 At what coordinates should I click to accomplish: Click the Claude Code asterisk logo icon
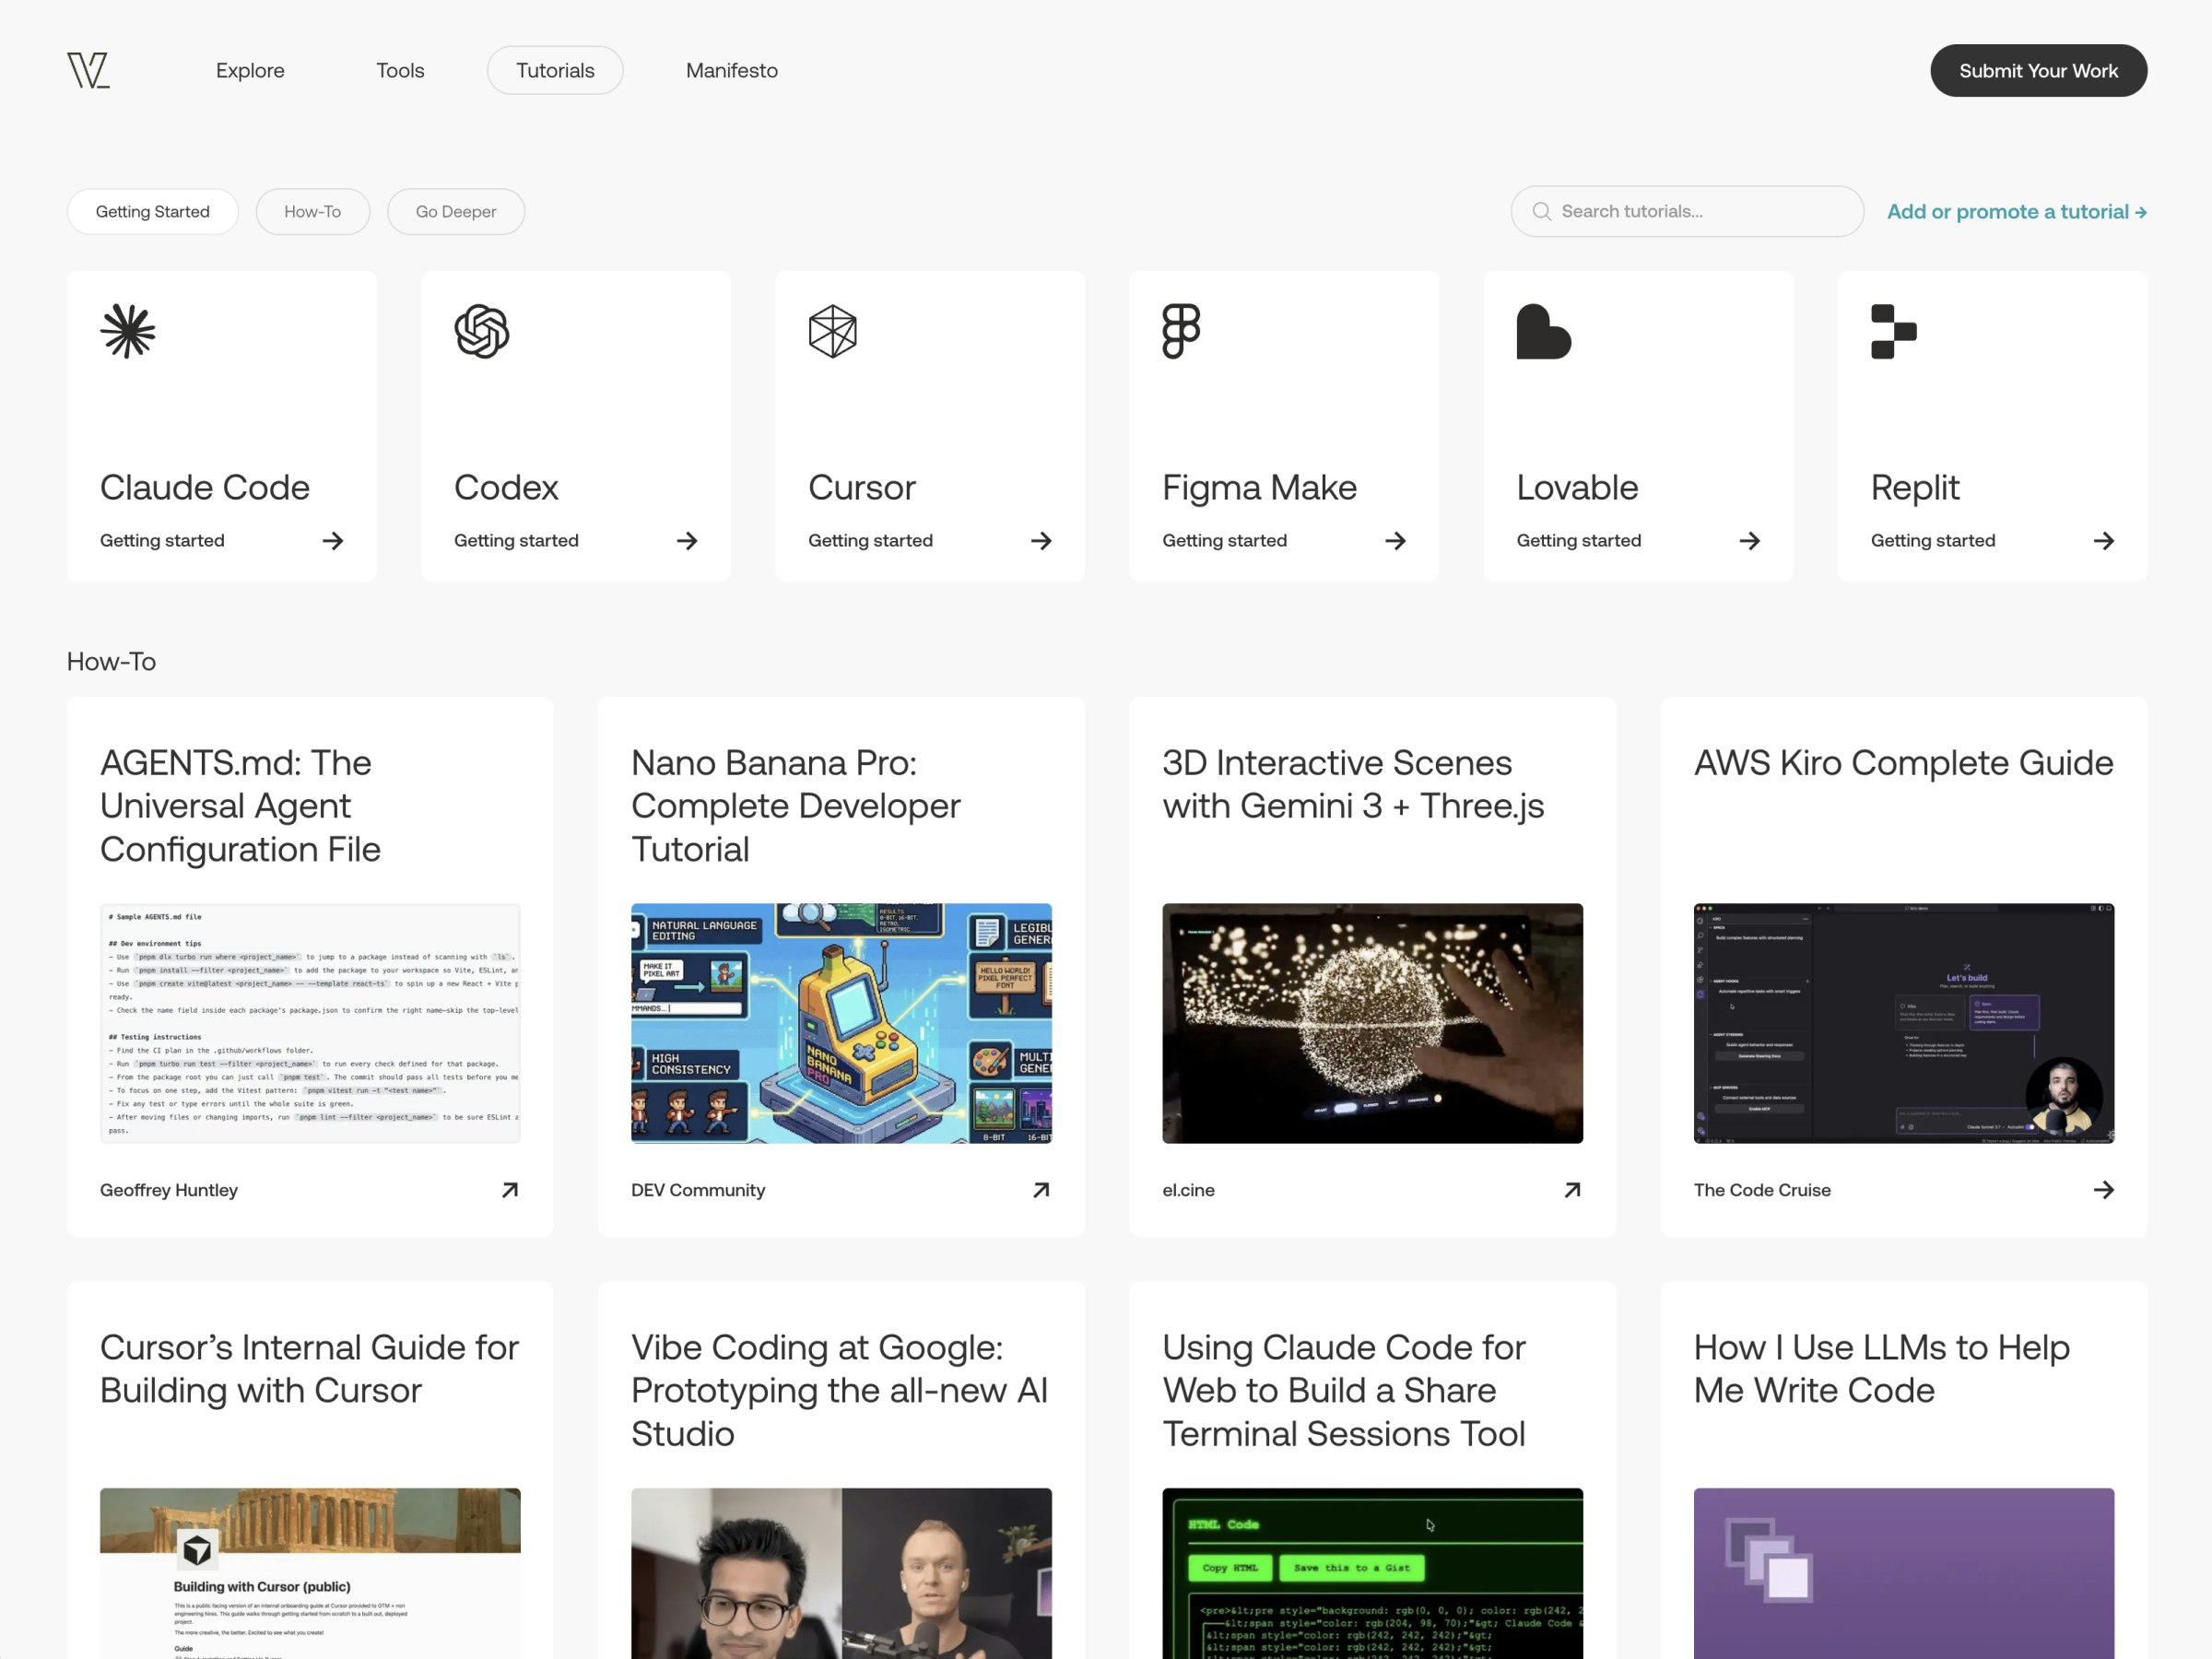[127, 332]
